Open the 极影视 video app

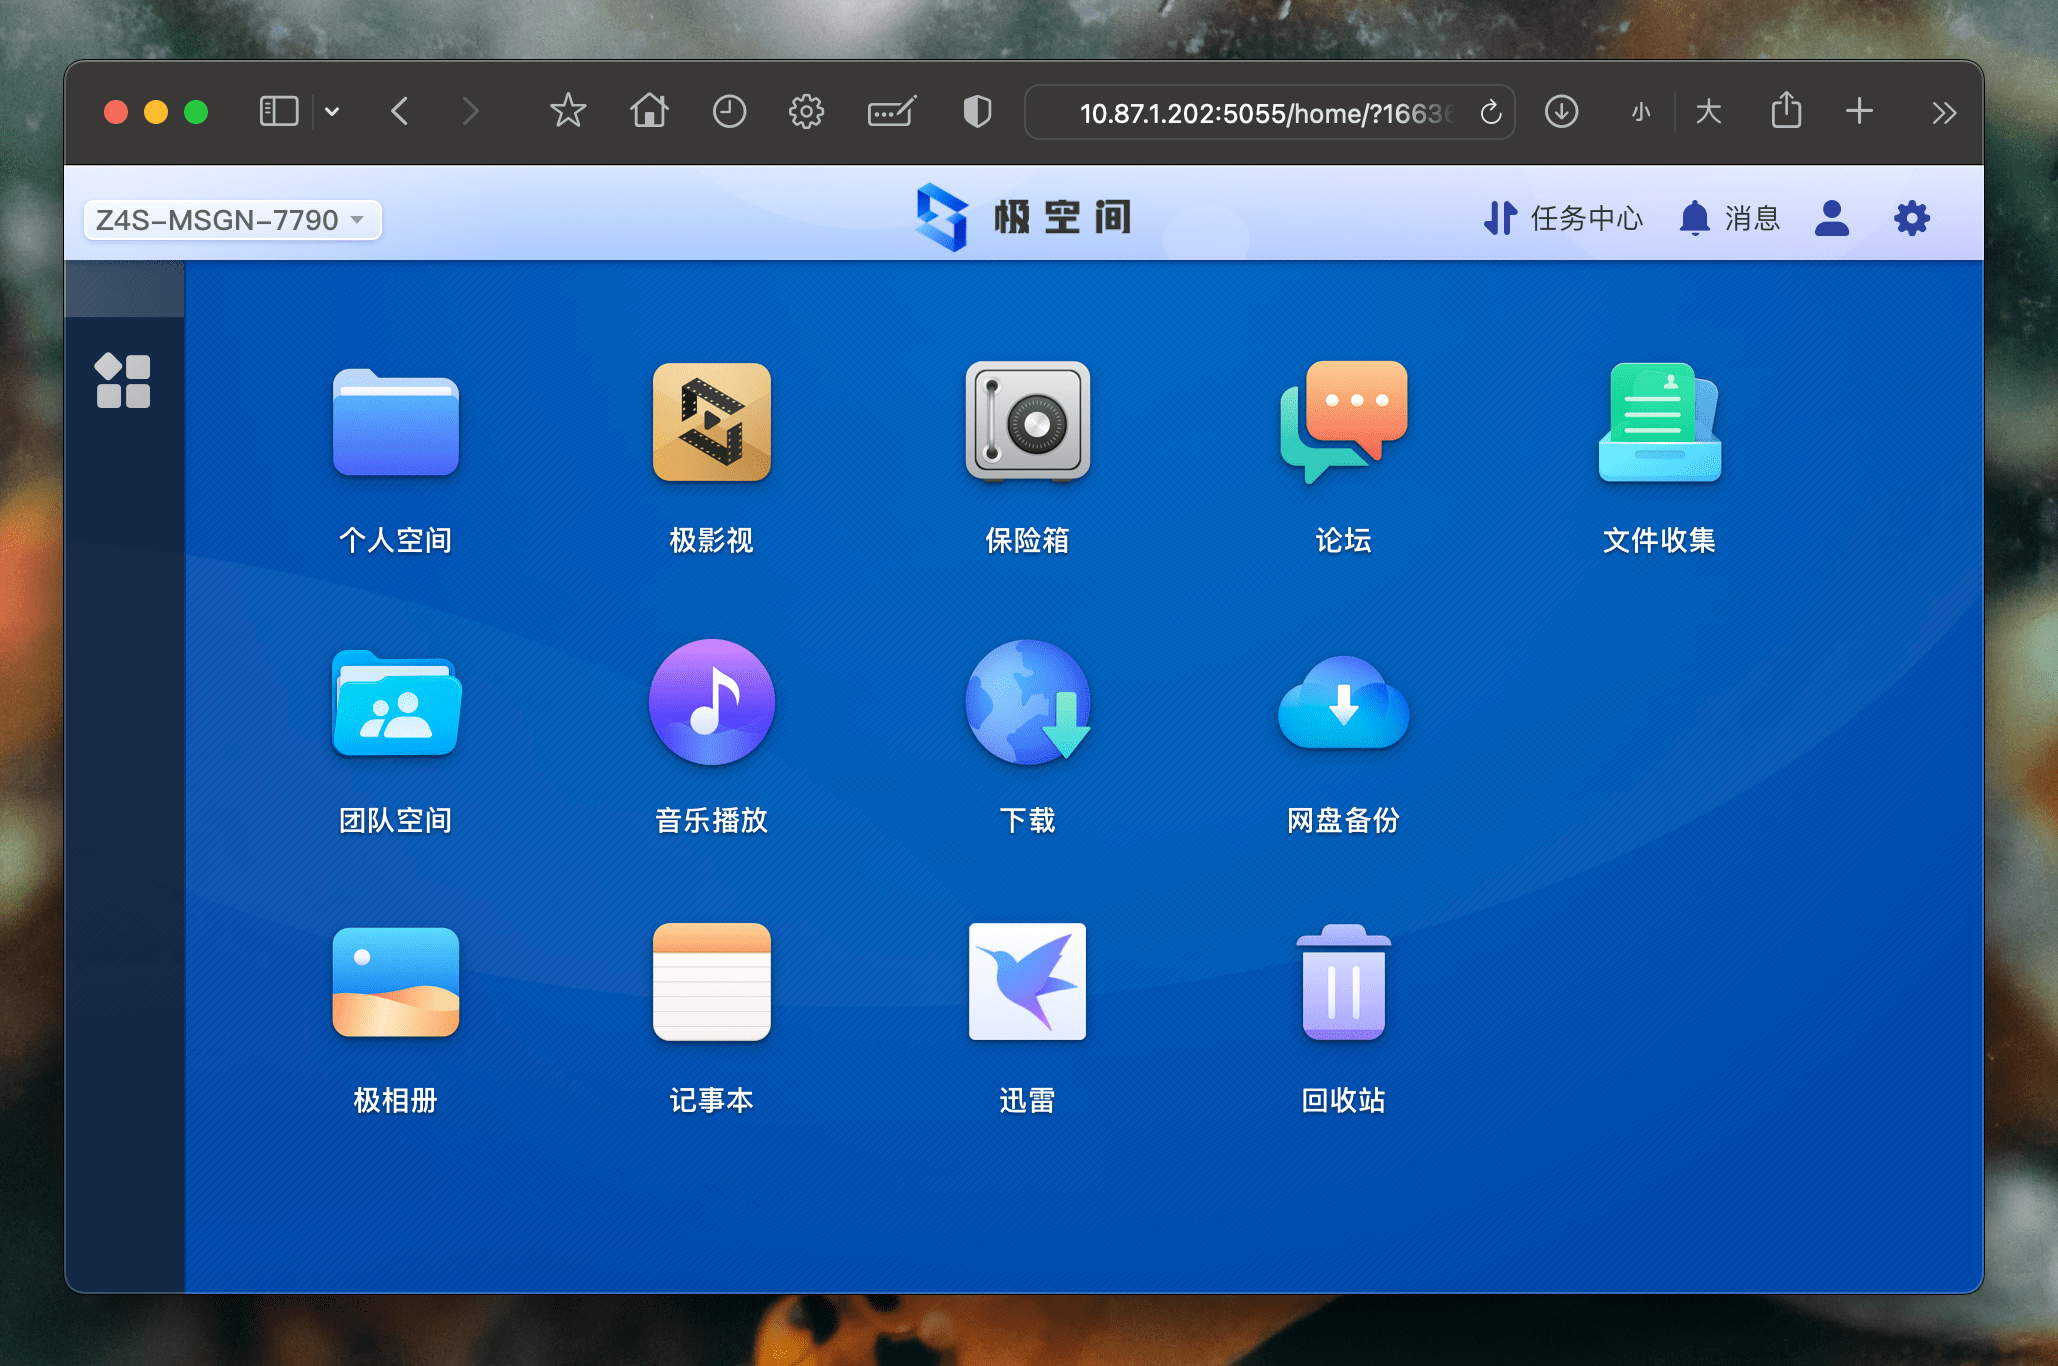tap(711, 422)
